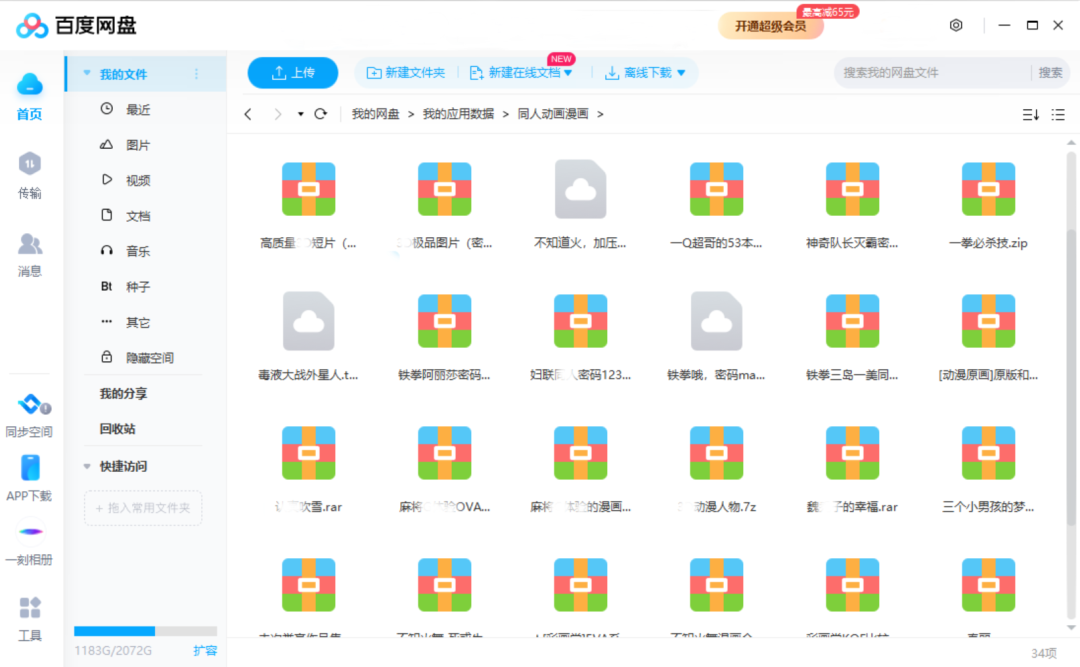Select the 铁拳三岛一美同 archive
The image size is (1080, 667).
point(852,337)
